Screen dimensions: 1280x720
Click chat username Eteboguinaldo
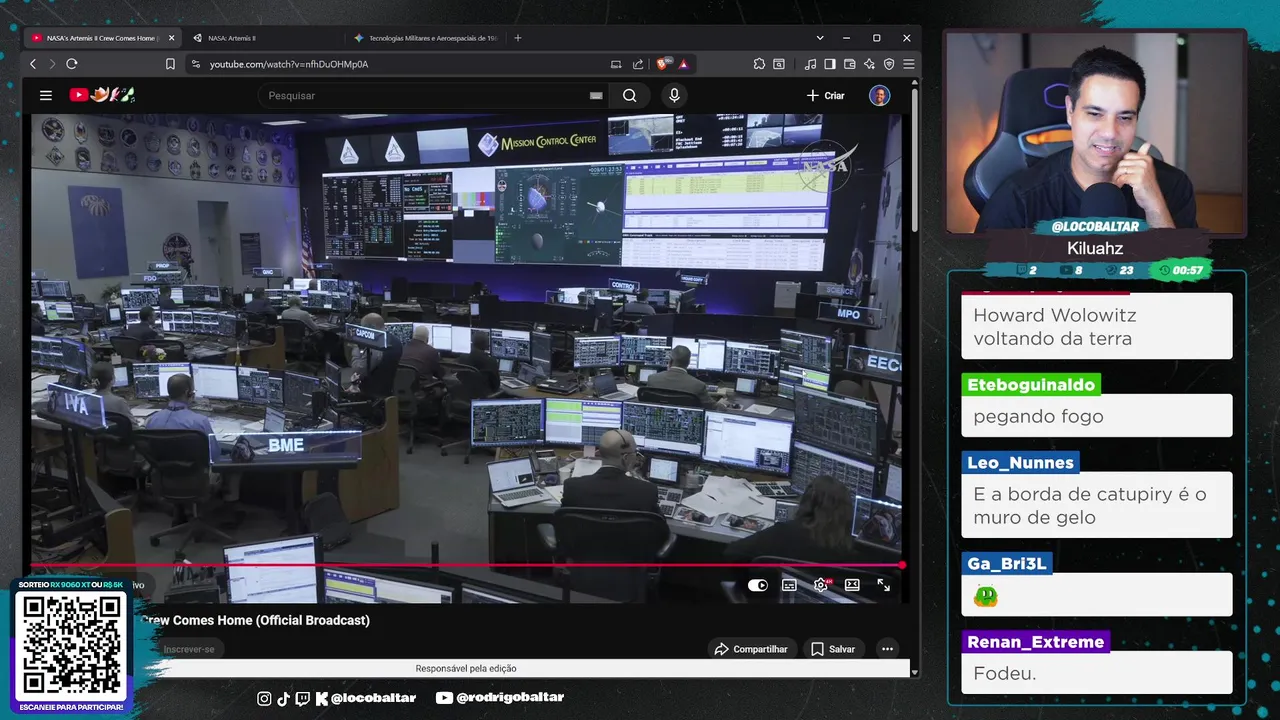click(x=1031, y=385)
